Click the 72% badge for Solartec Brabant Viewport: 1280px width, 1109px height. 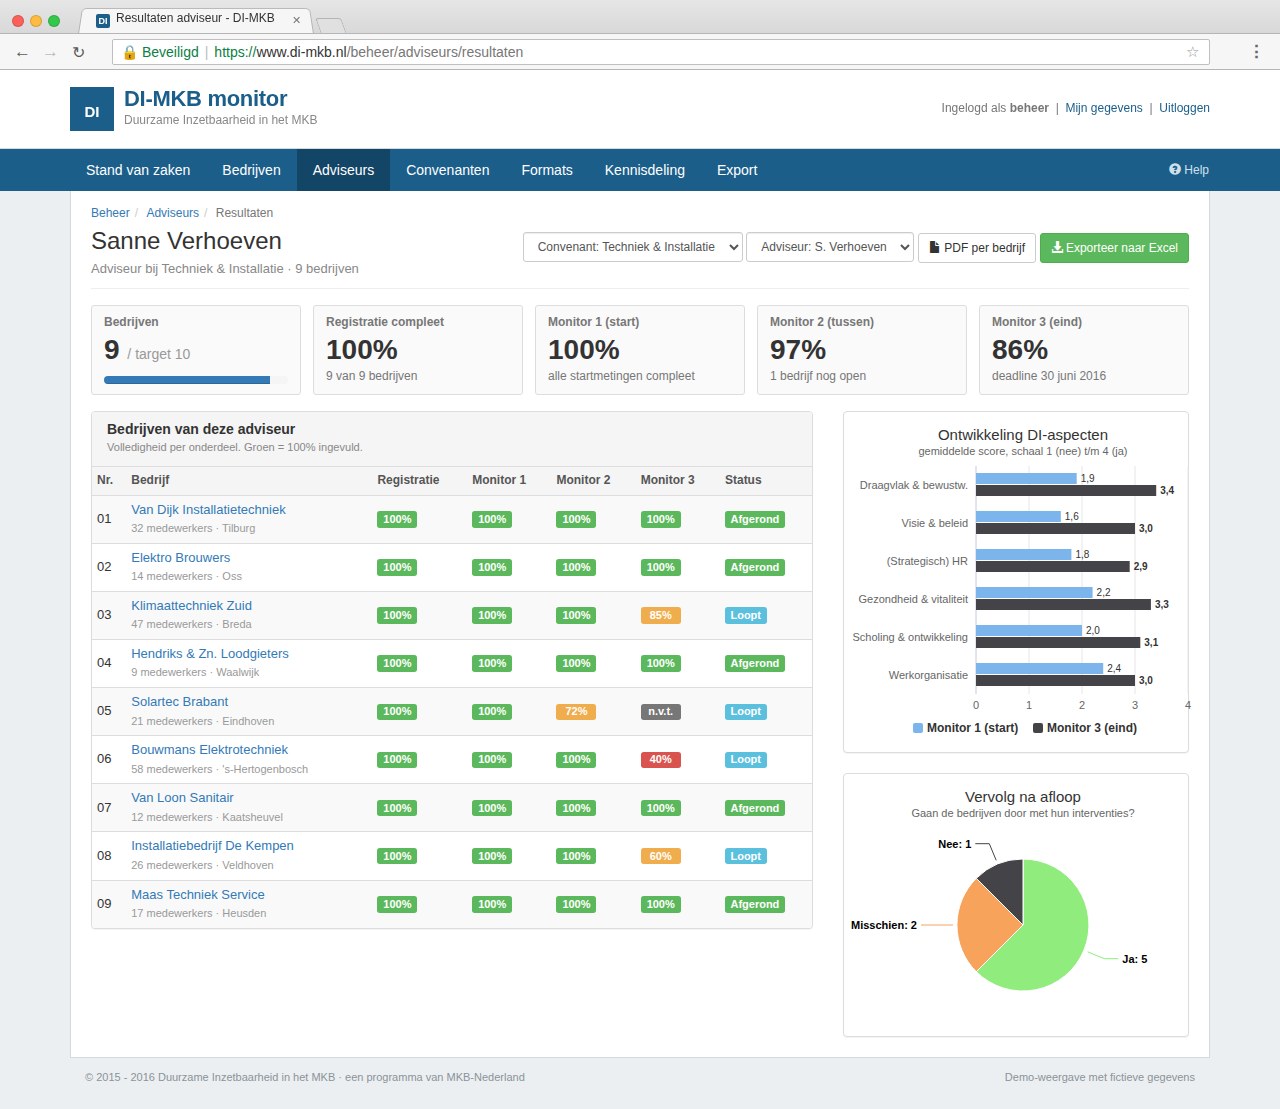click(576, 711)
